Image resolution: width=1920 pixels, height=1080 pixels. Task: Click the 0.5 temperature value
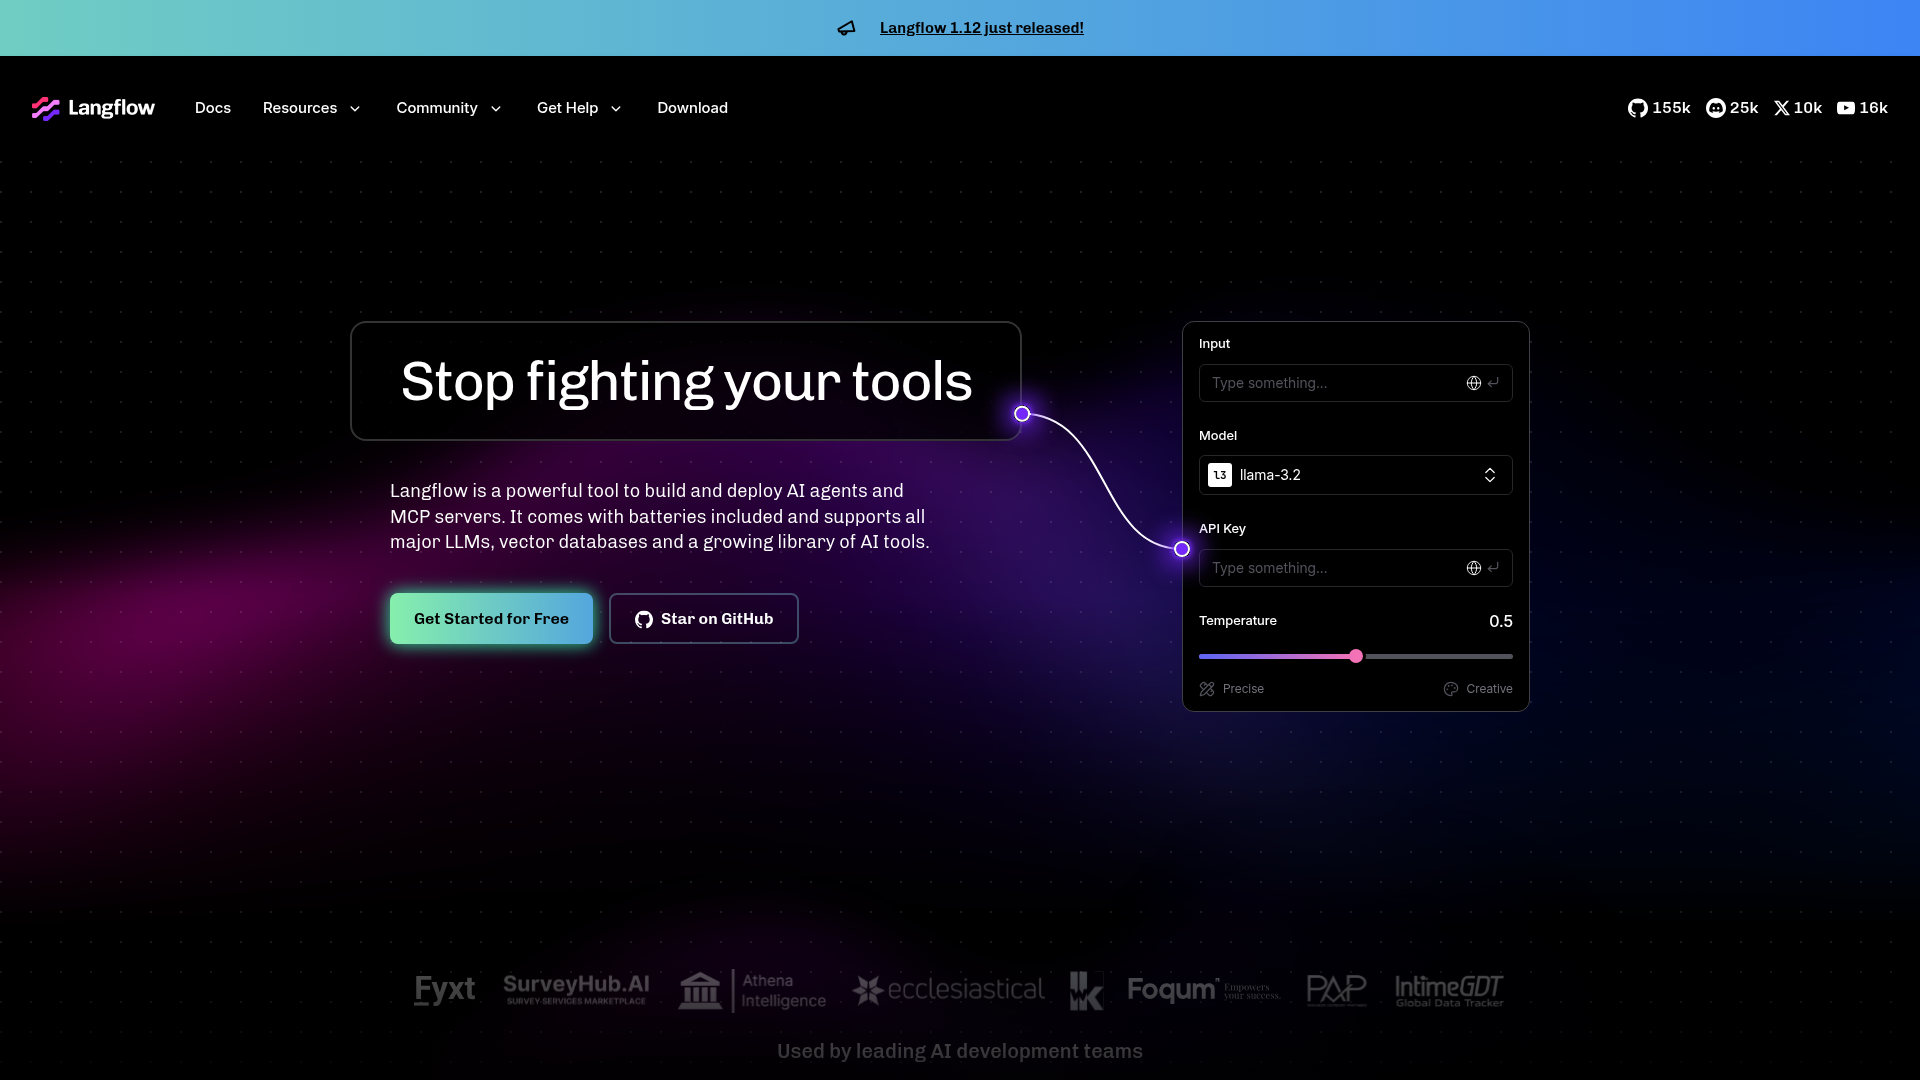pyautogui.click(x=1500, y=621)
